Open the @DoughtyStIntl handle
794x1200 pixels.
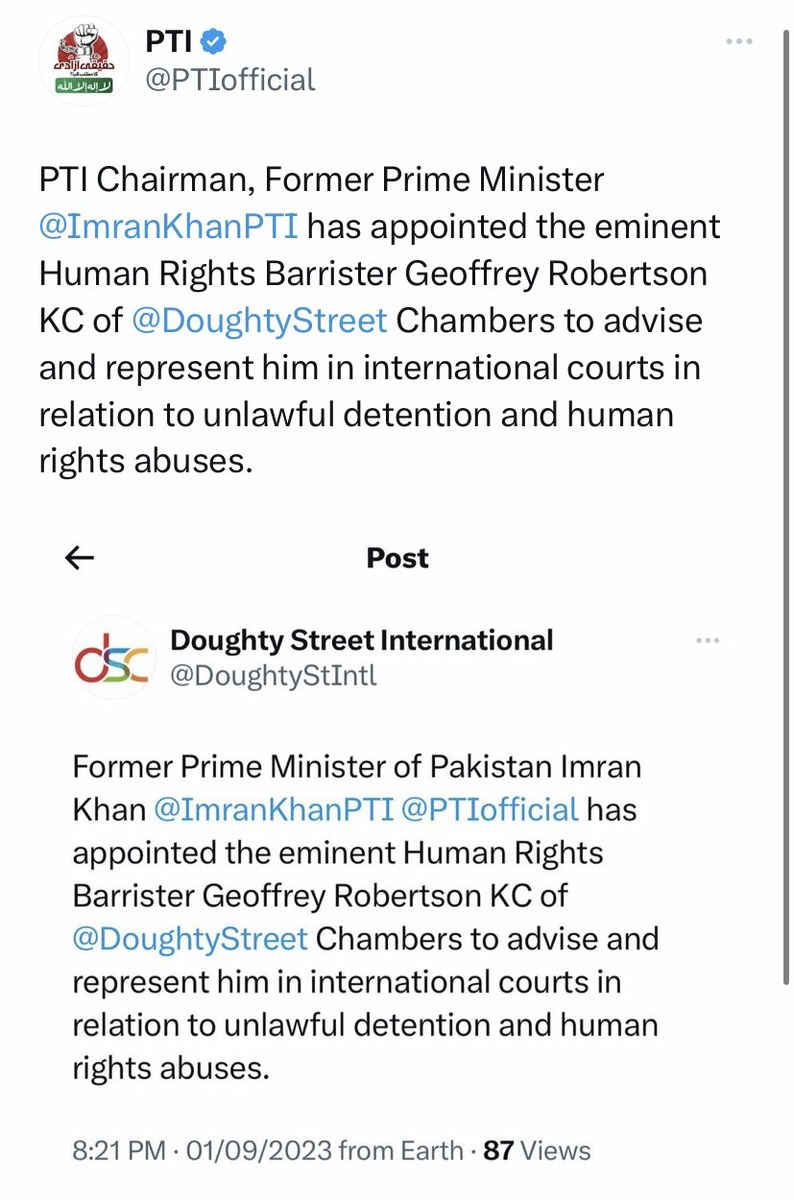274,677
